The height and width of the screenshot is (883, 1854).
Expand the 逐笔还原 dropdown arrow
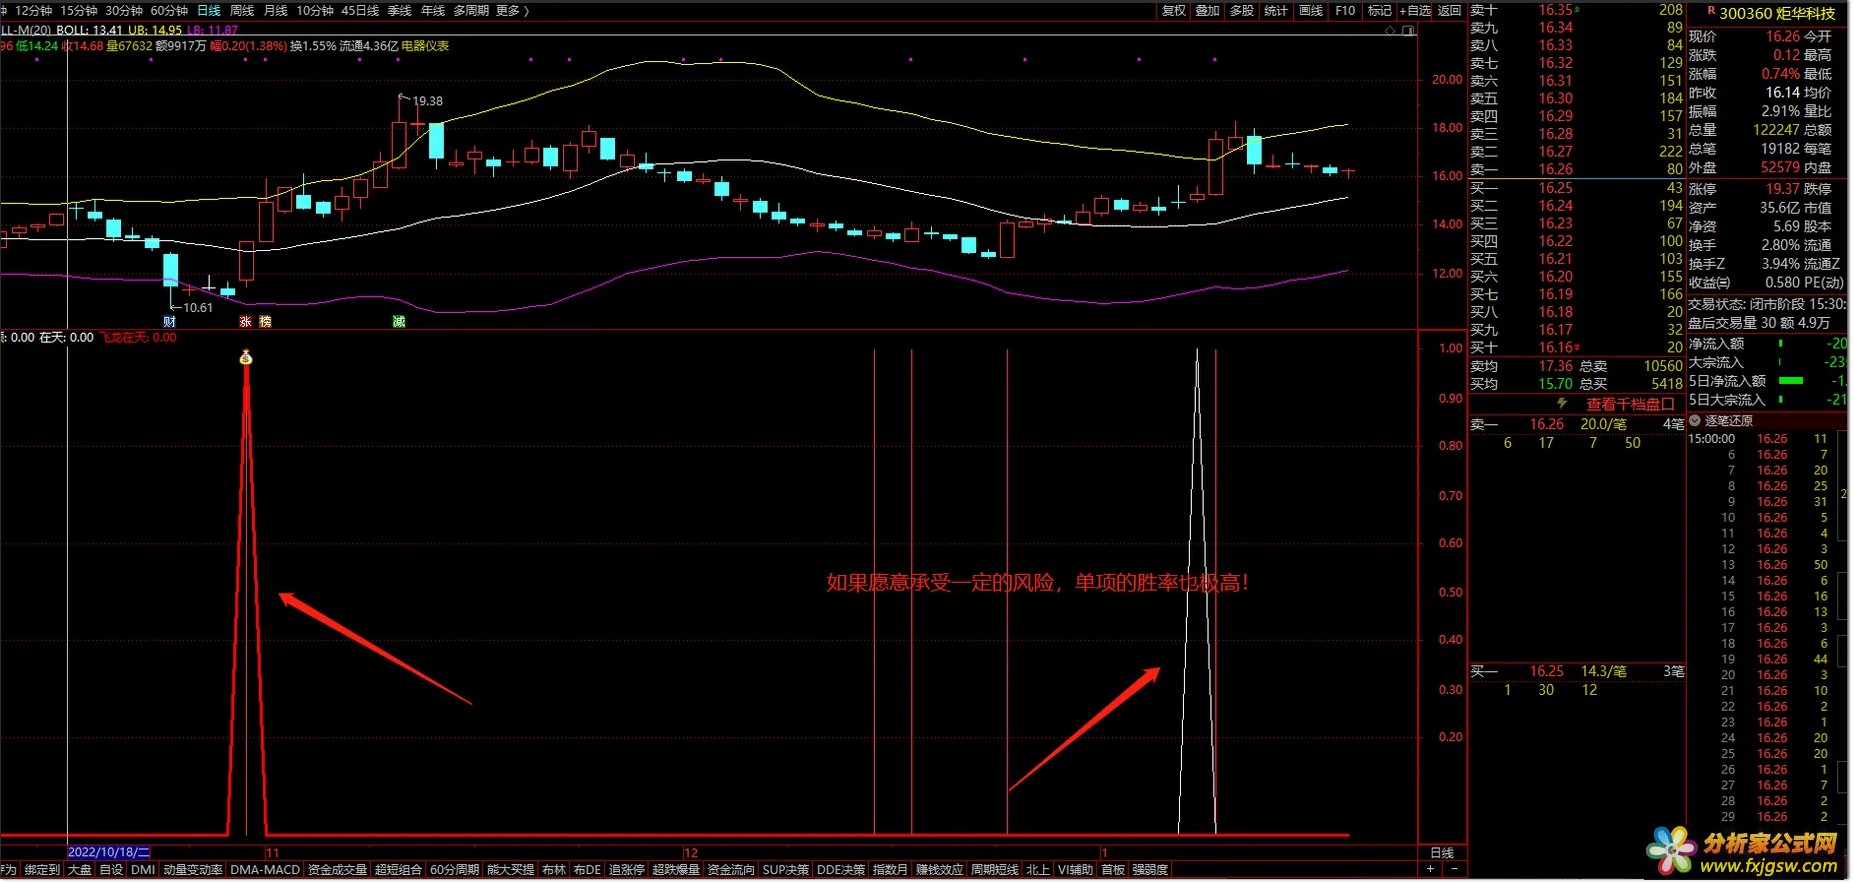1695,421
